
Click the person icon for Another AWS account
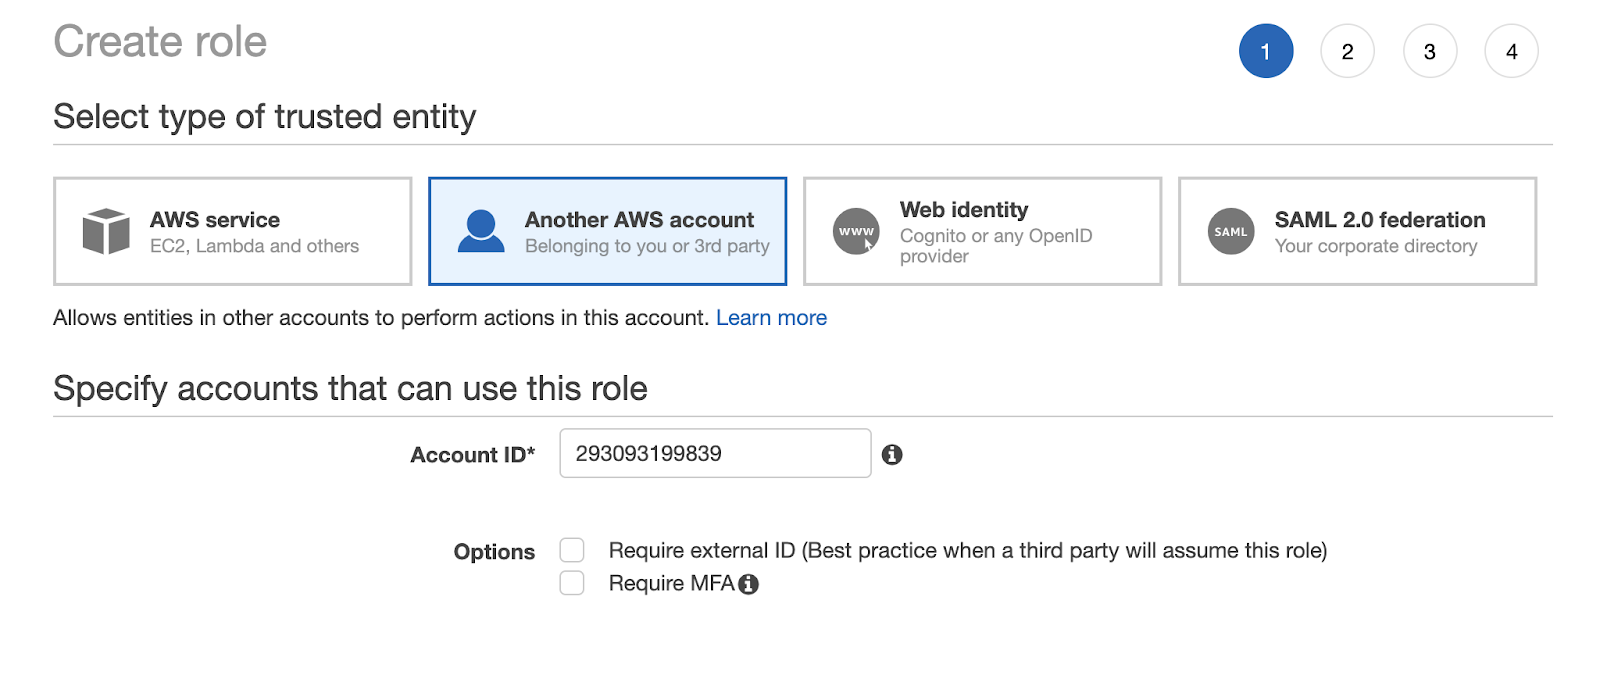coord(481,231)
